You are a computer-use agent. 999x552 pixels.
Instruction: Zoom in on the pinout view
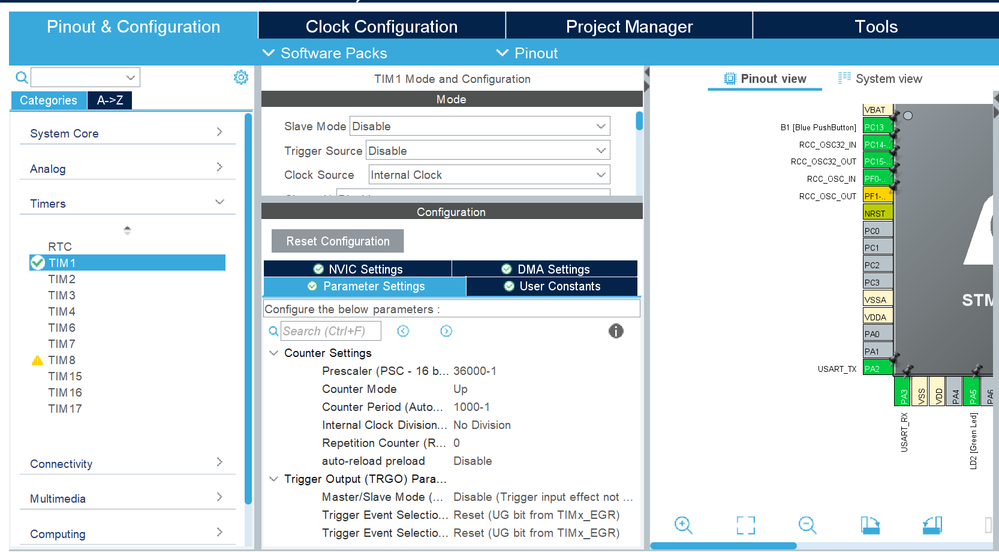click(x=683, y=525)
